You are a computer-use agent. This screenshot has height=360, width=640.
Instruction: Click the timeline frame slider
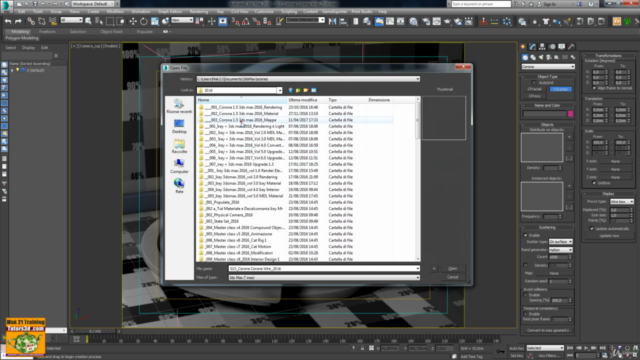95,331
